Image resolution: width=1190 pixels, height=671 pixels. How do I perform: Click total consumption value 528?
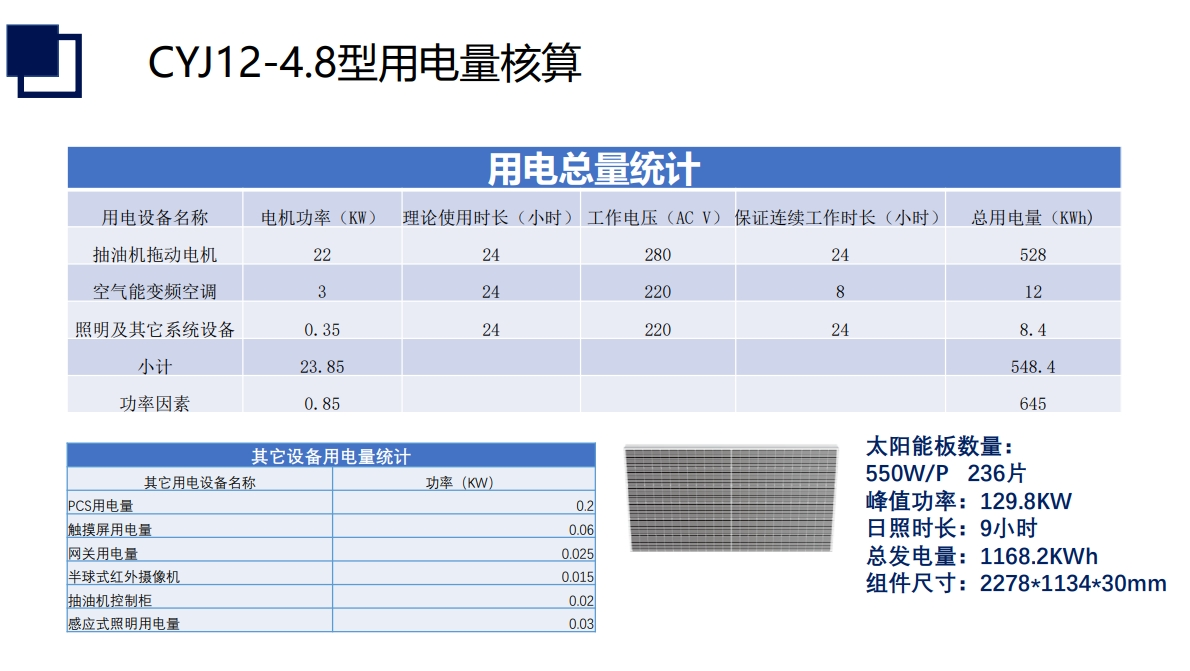(x=1033, y=255)
